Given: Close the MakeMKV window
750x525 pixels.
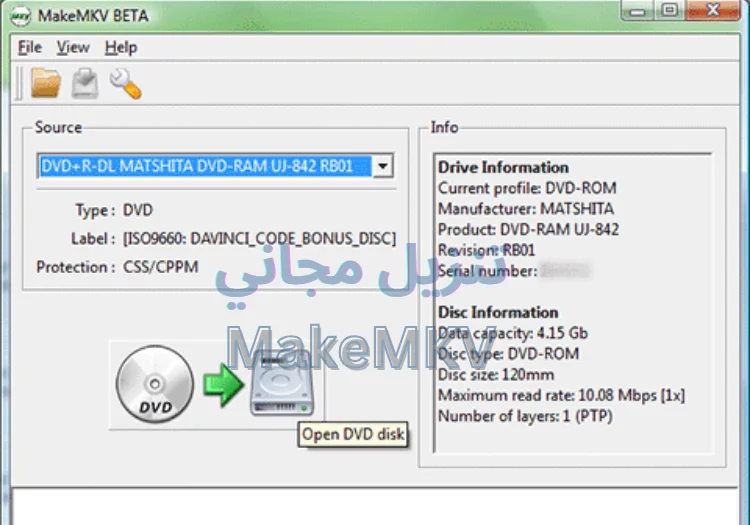Looking at the screenshot, I should click(x=713, y=11).
